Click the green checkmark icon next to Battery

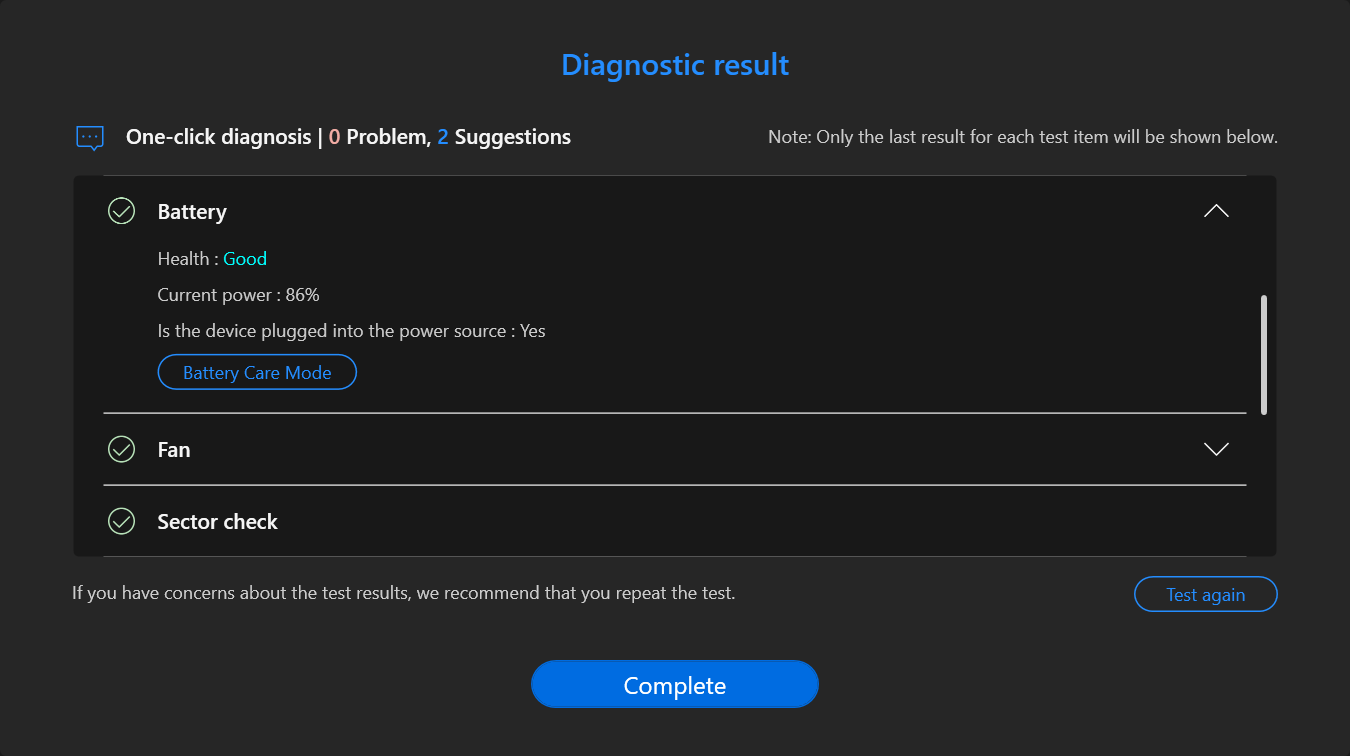pos(121,211)
